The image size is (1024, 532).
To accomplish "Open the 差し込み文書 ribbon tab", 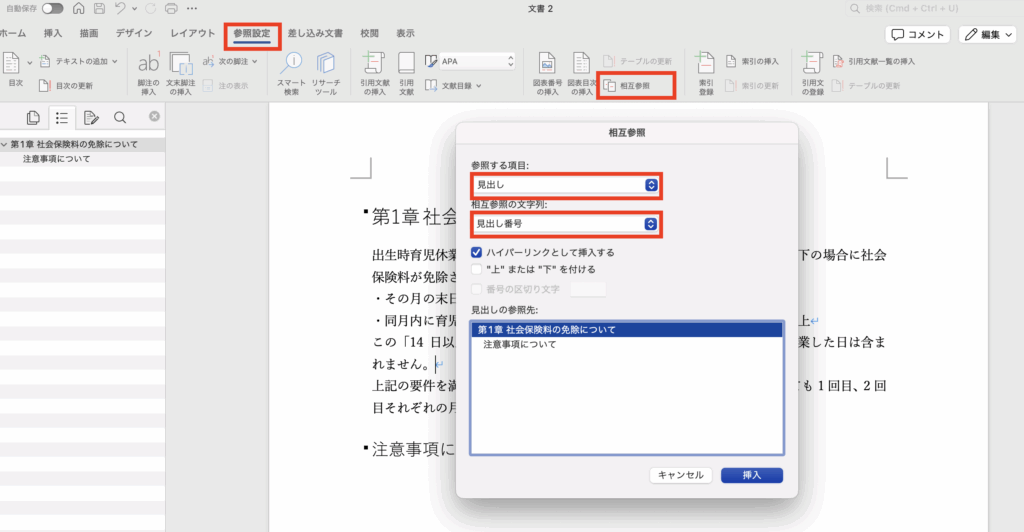I will pyautogui.click(x=313, y=33).
